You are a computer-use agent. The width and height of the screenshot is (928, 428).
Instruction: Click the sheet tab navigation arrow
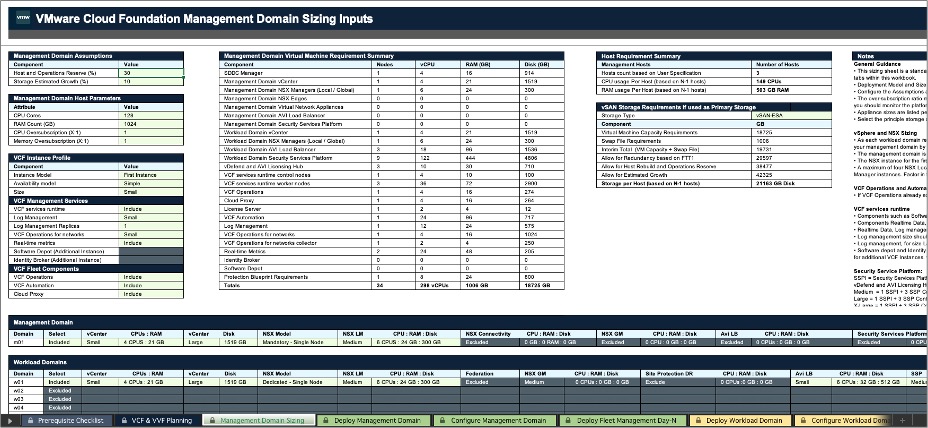tap(10, 420)
